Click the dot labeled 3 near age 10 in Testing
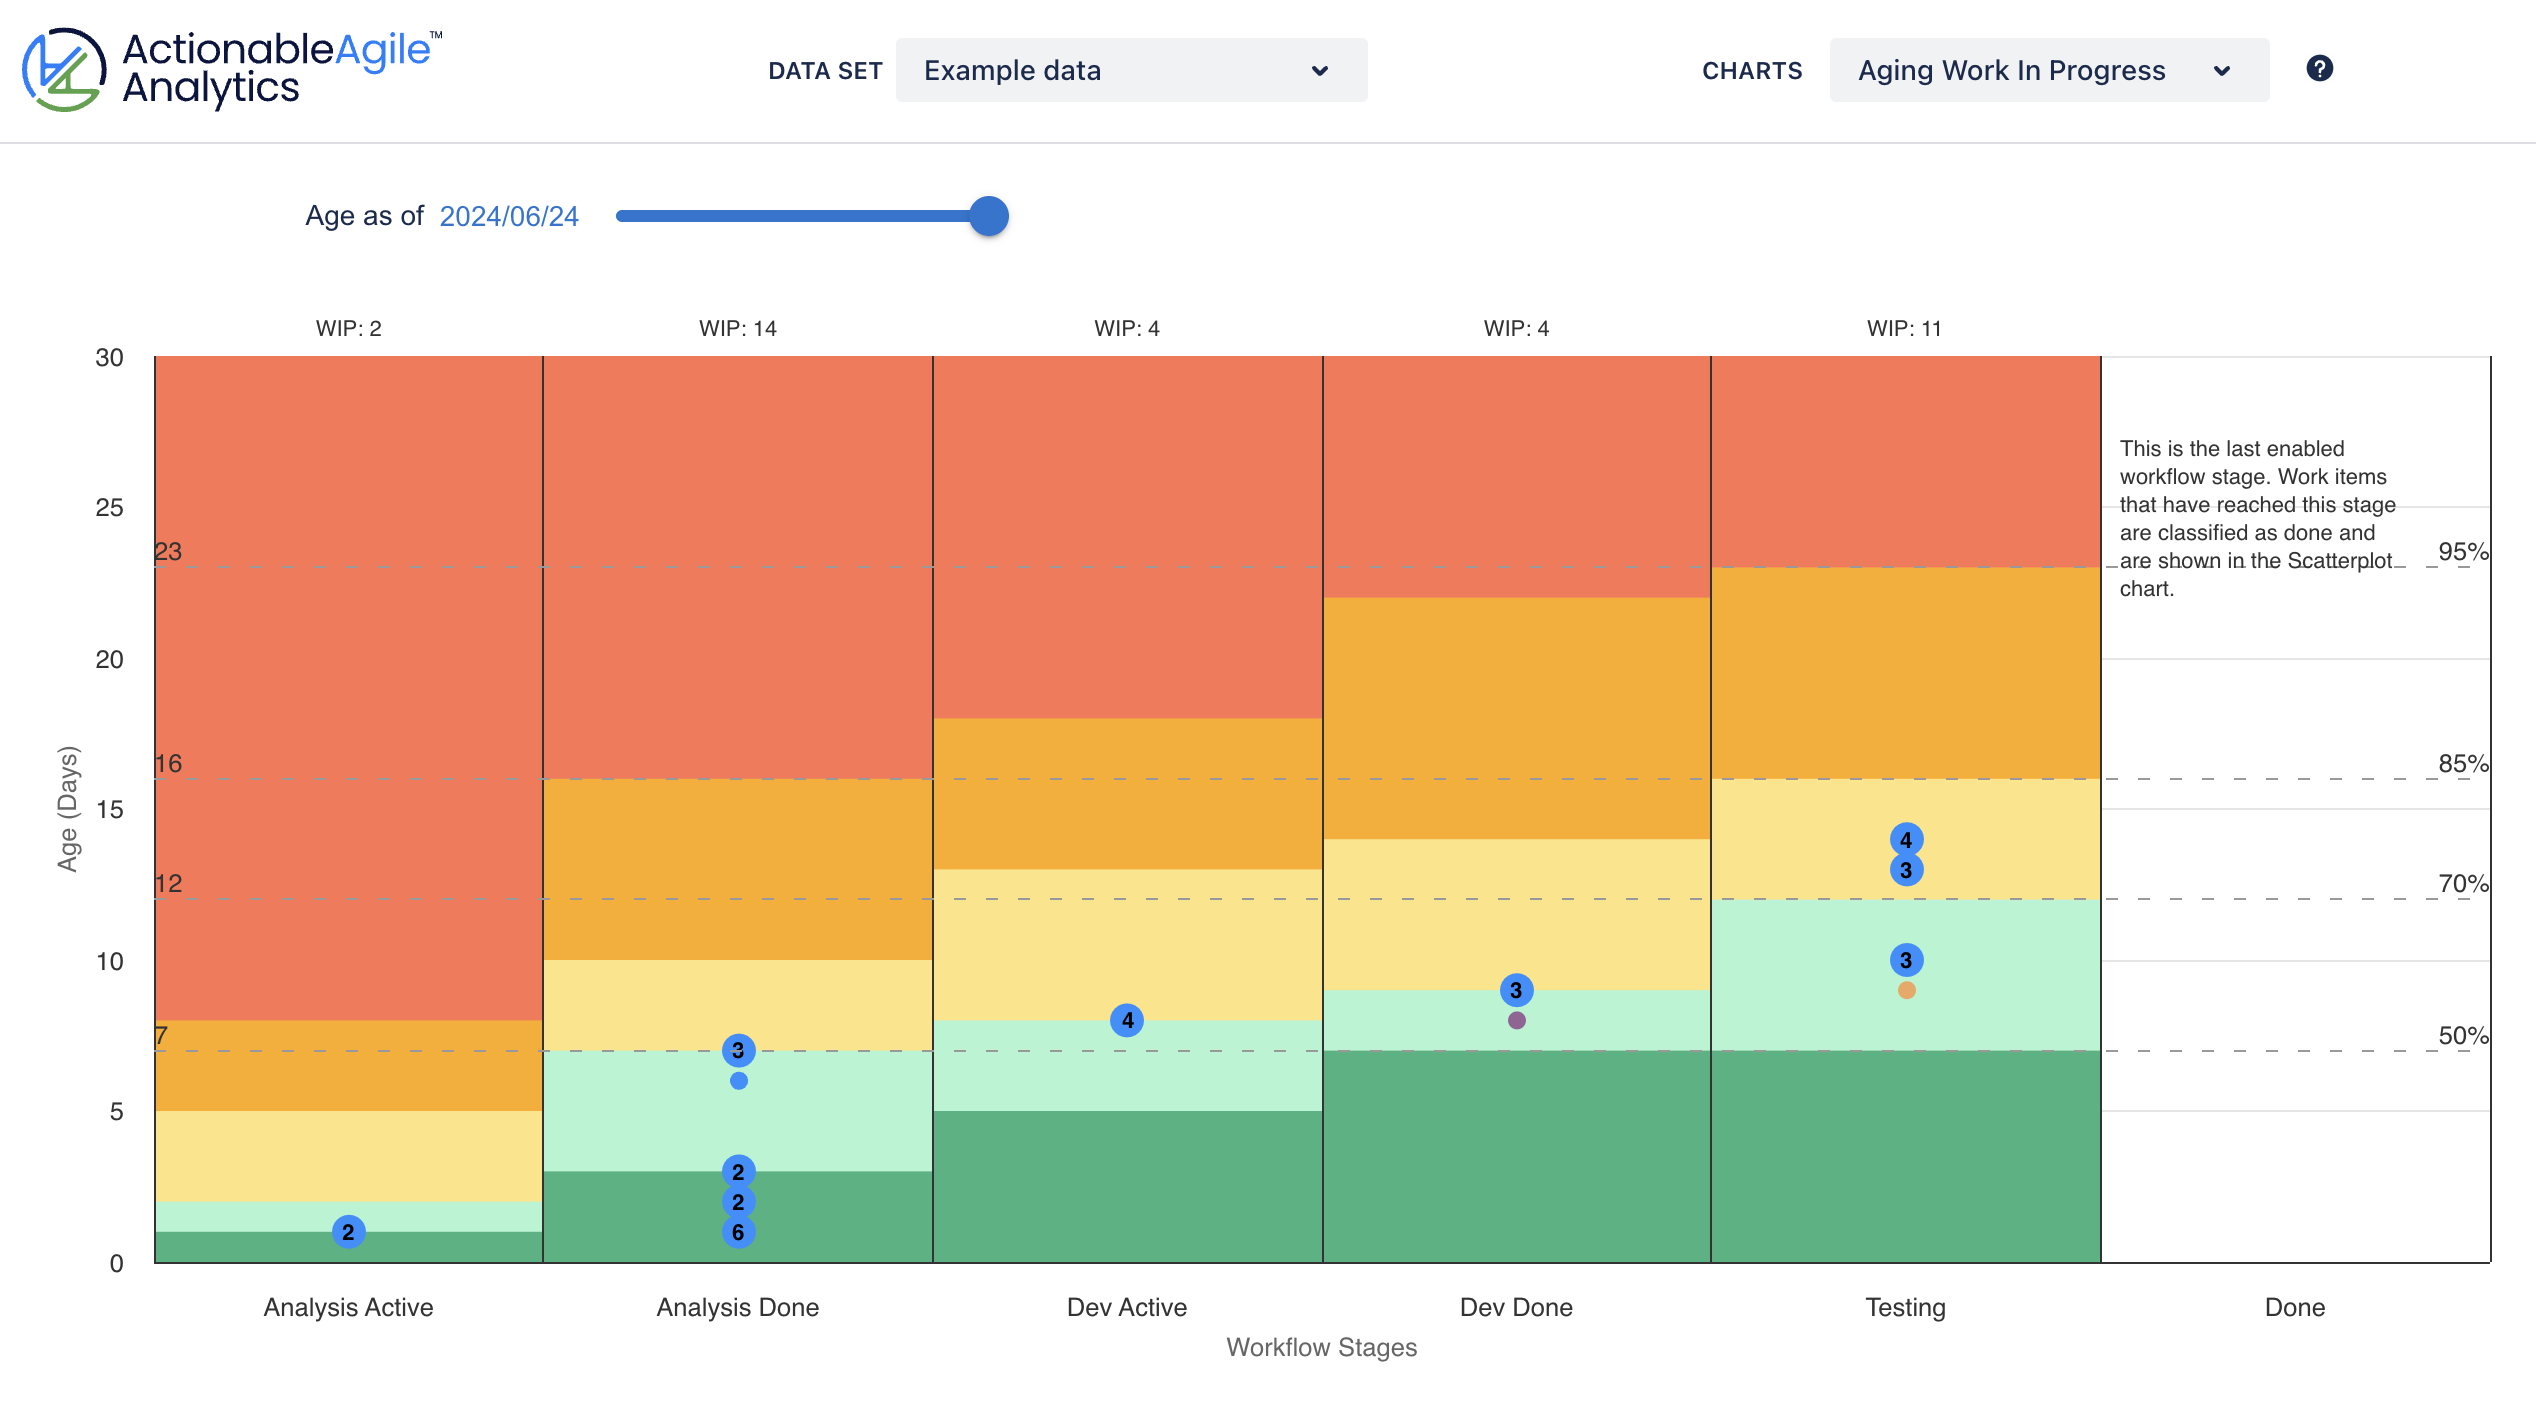Image resolution: width=2536 pixels, height=1406 pixels. tap(1905, 958)
